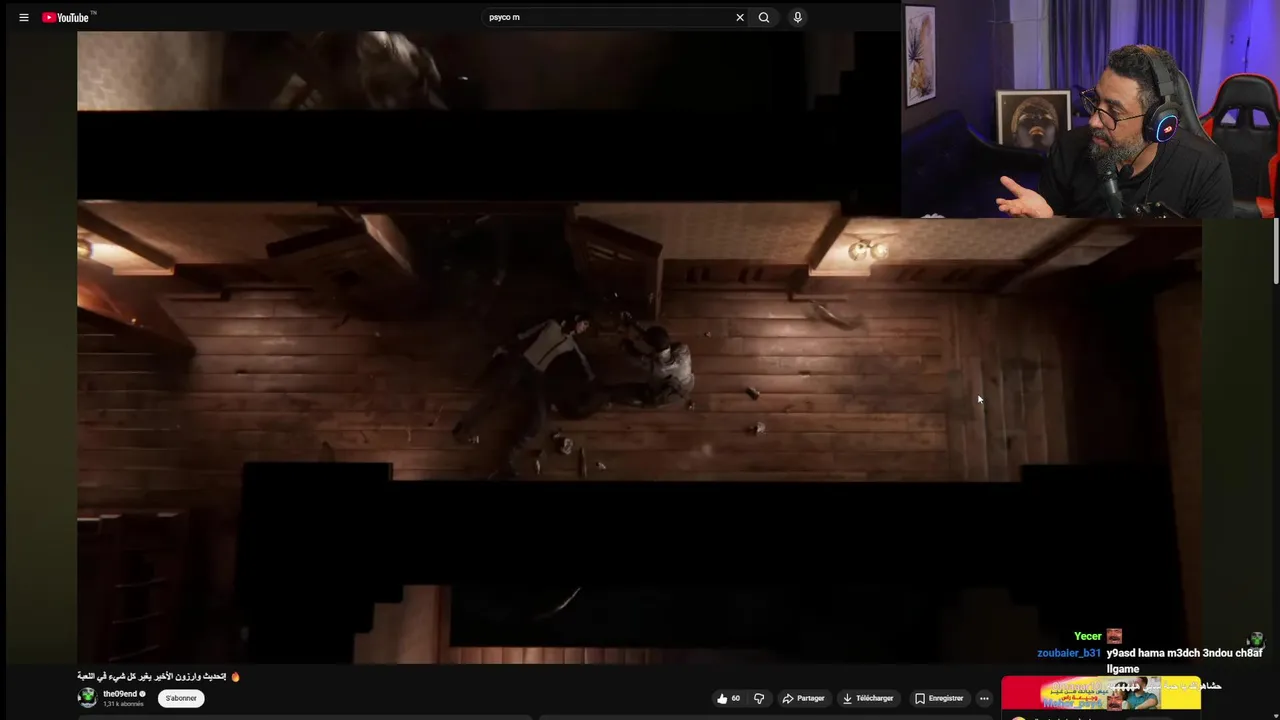1280x720 pixels.
Task: Save the video with Enregistrer
Action: (x=939, y=698)
